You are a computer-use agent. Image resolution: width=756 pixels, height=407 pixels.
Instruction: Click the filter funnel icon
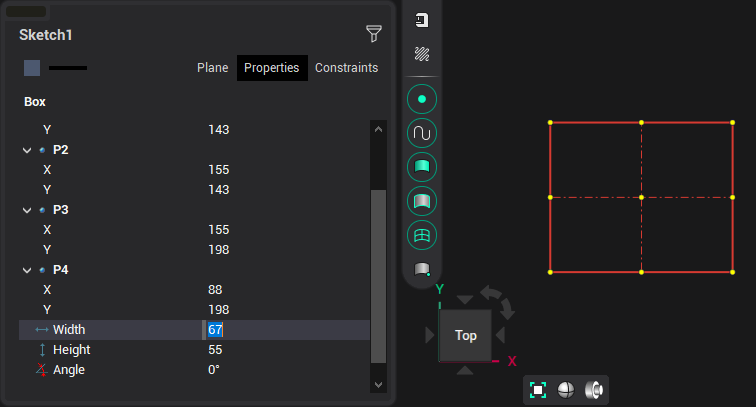[x=374, y=35]
